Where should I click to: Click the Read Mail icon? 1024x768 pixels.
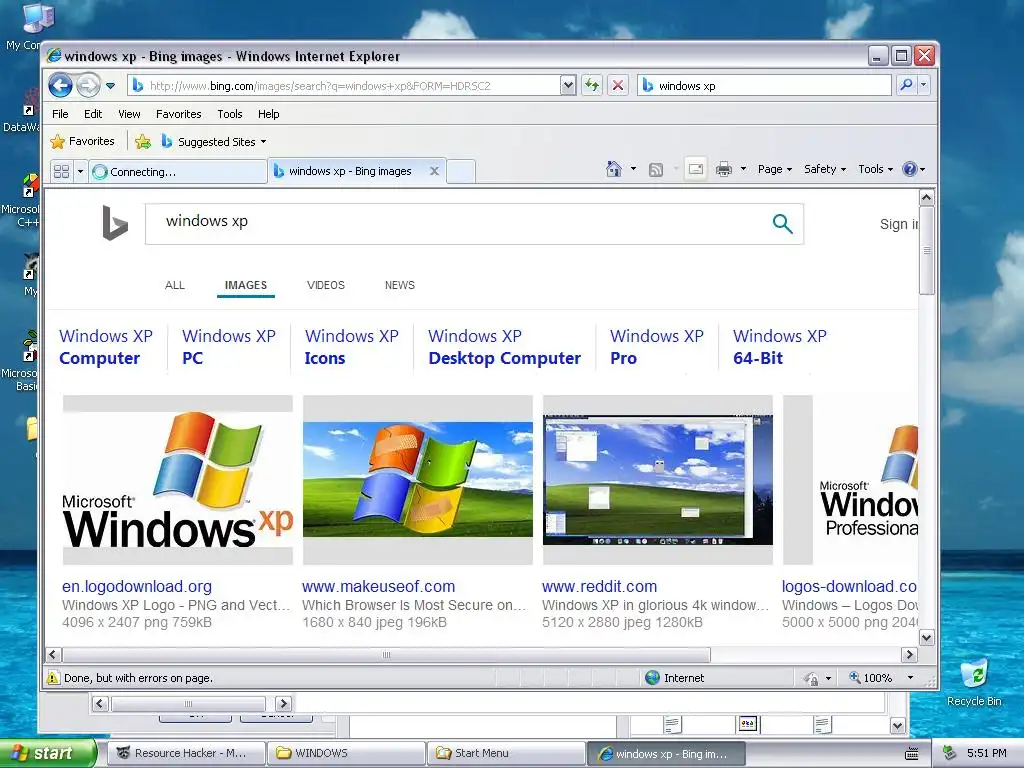tap(696, 169)
